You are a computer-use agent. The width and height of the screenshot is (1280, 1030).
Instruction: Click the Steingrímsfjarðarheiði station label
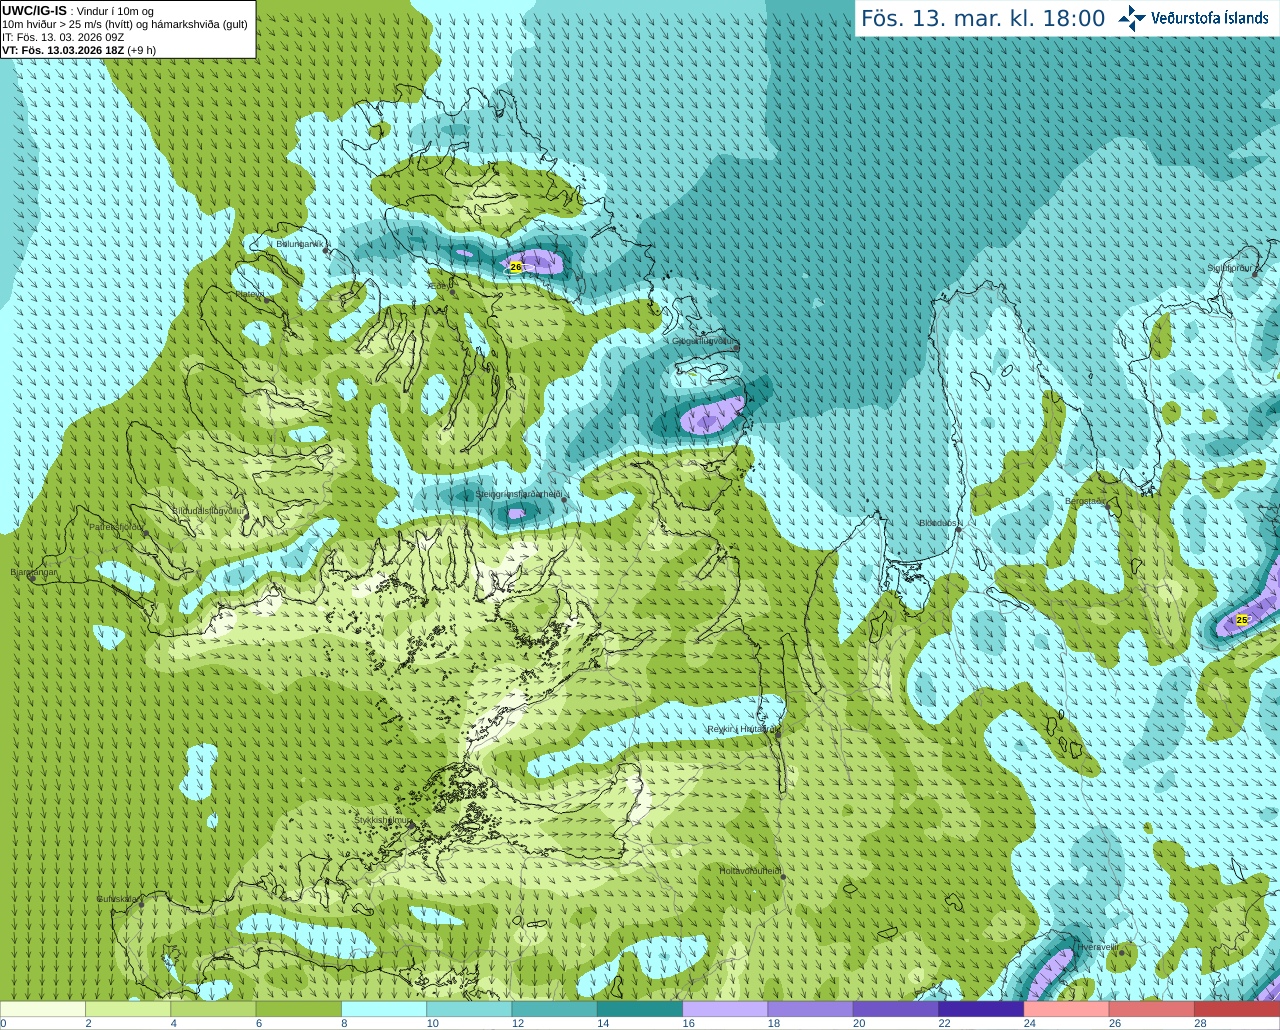[x=518, y=493]
